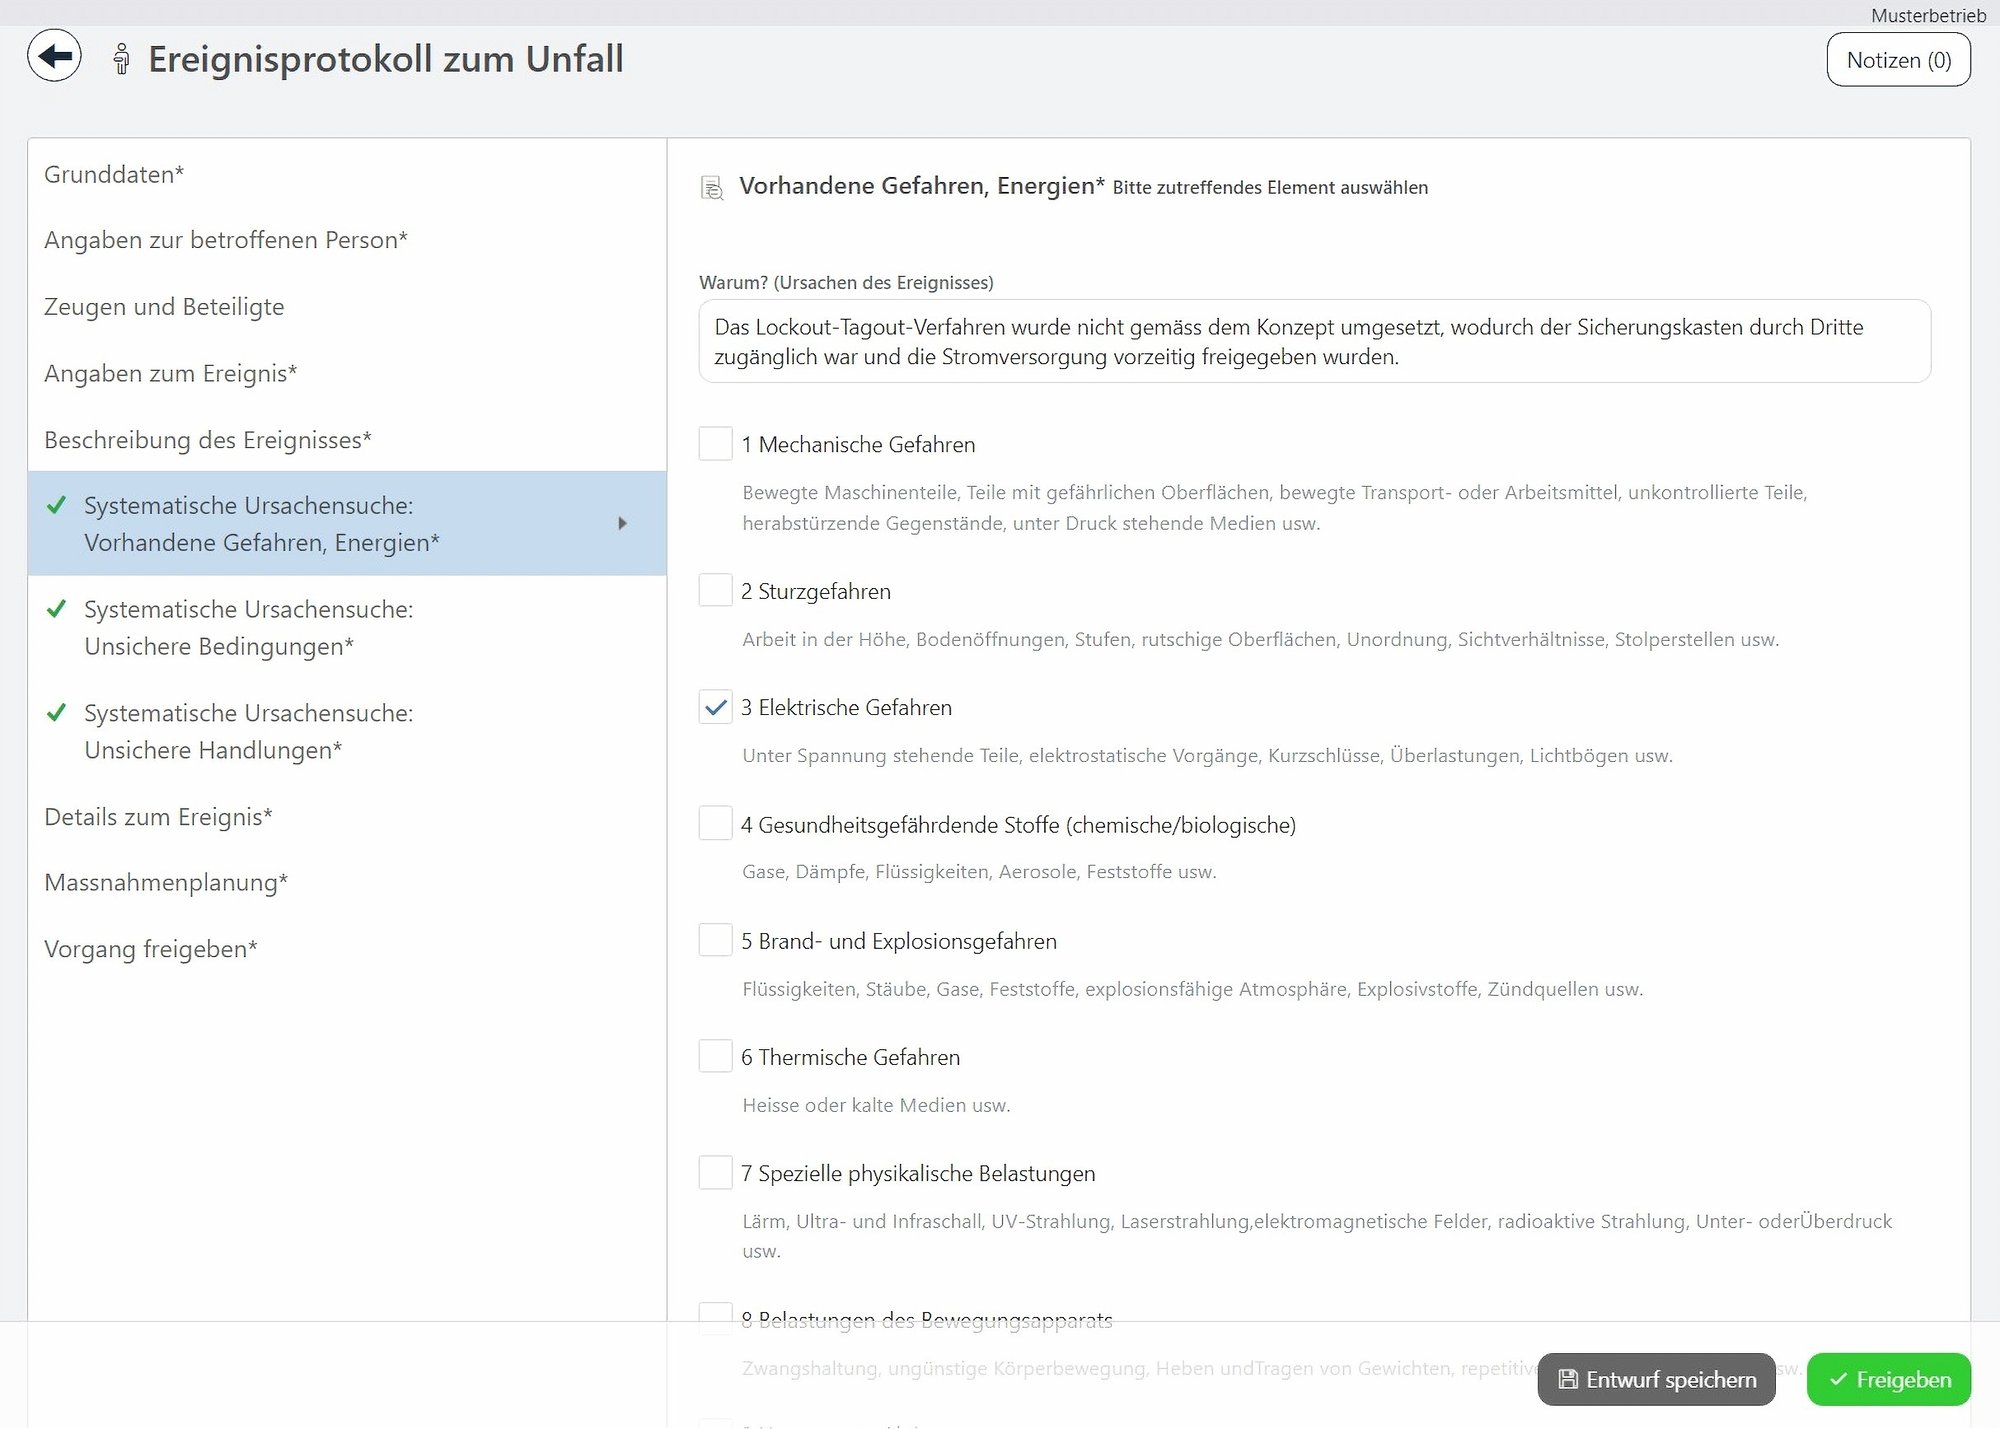Click the person icon beside the title
The height and width of the screenshot is (1429, 2000).
click(x=121, y=58)
